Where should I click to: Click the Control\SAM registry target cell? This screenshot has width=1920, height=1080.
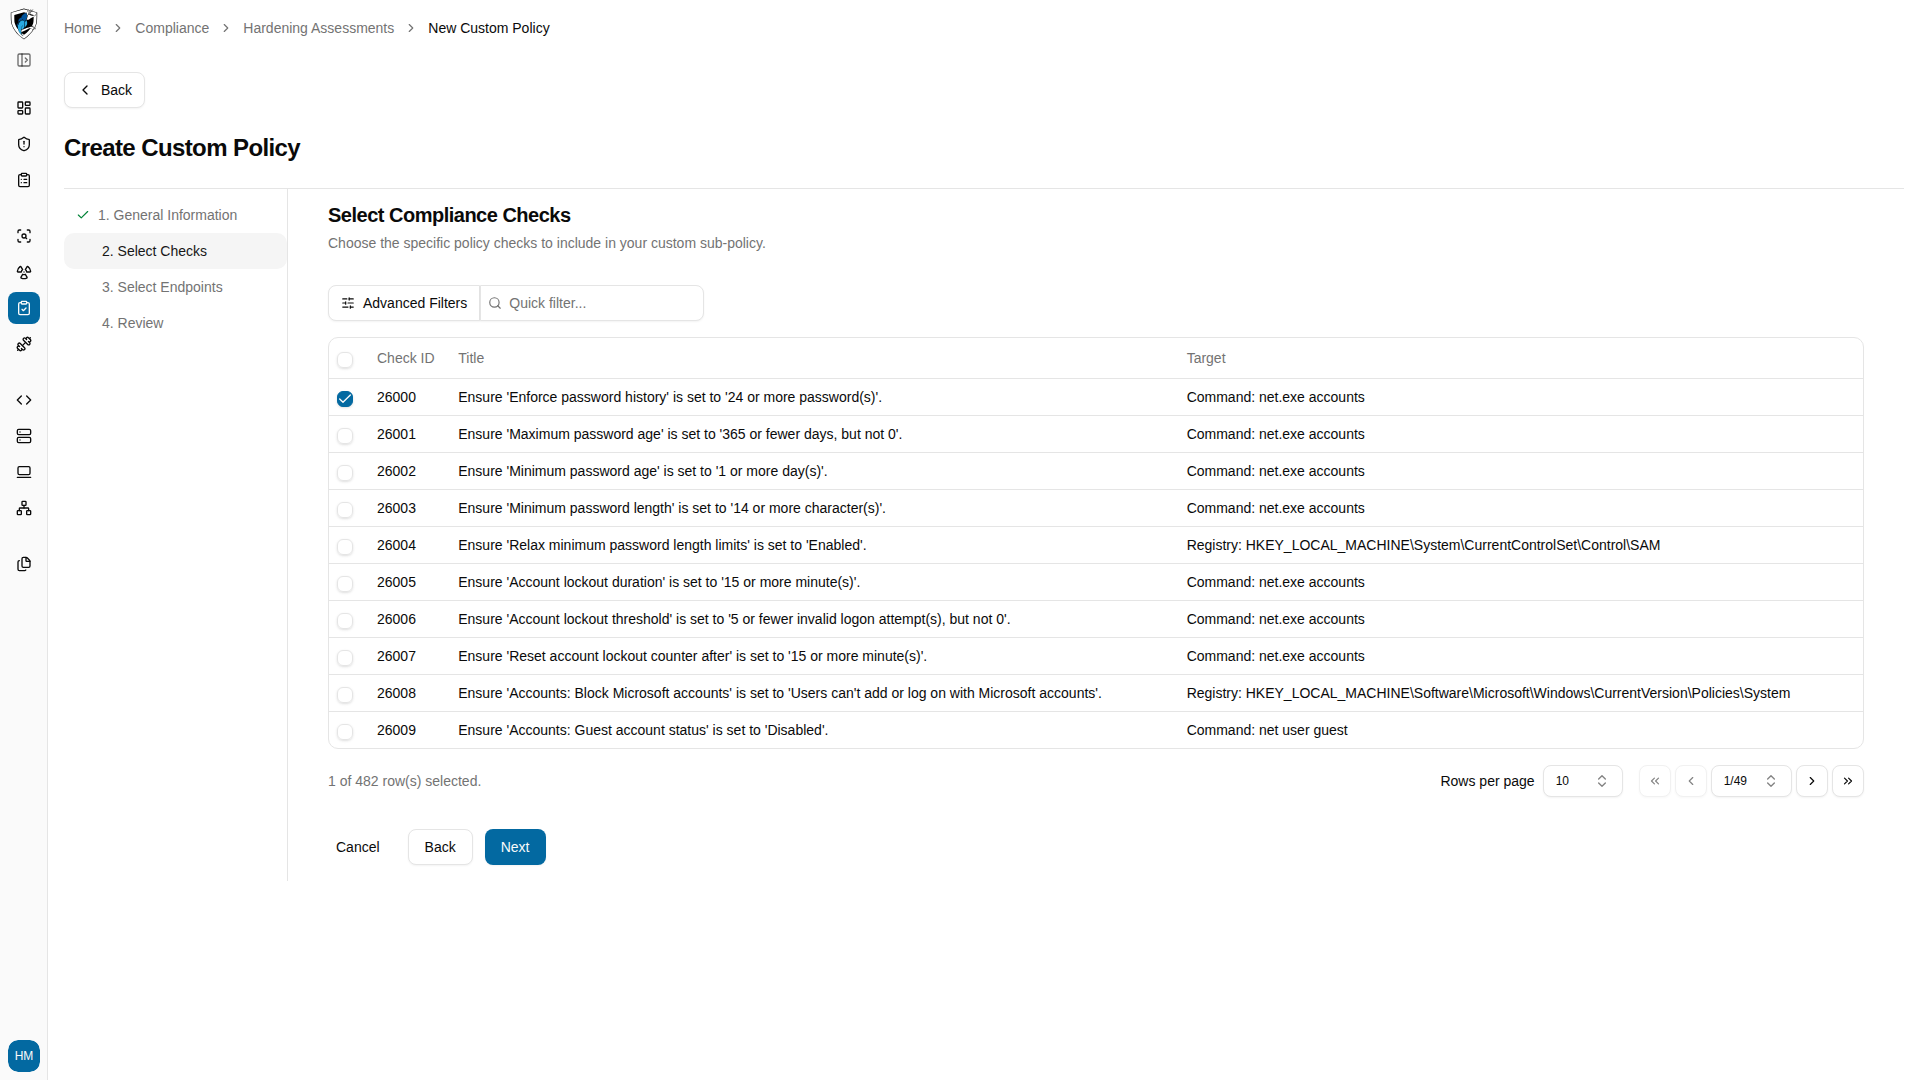click(x=1423, y=545)
